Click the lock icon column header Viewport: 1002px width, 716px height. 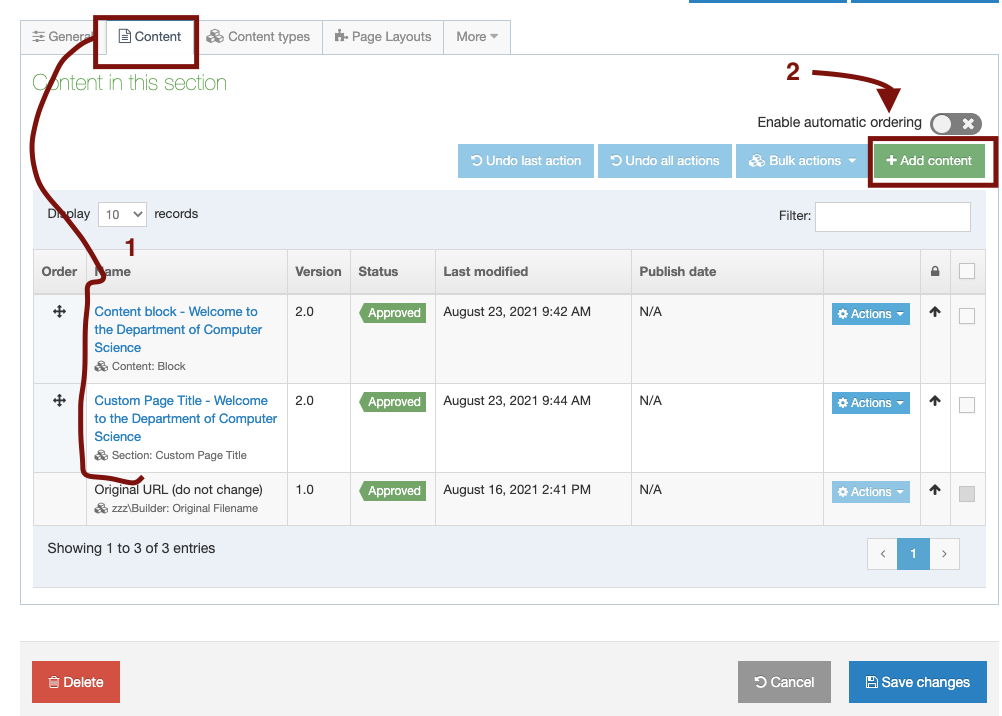pyautogui.click(x=935, y=271)
